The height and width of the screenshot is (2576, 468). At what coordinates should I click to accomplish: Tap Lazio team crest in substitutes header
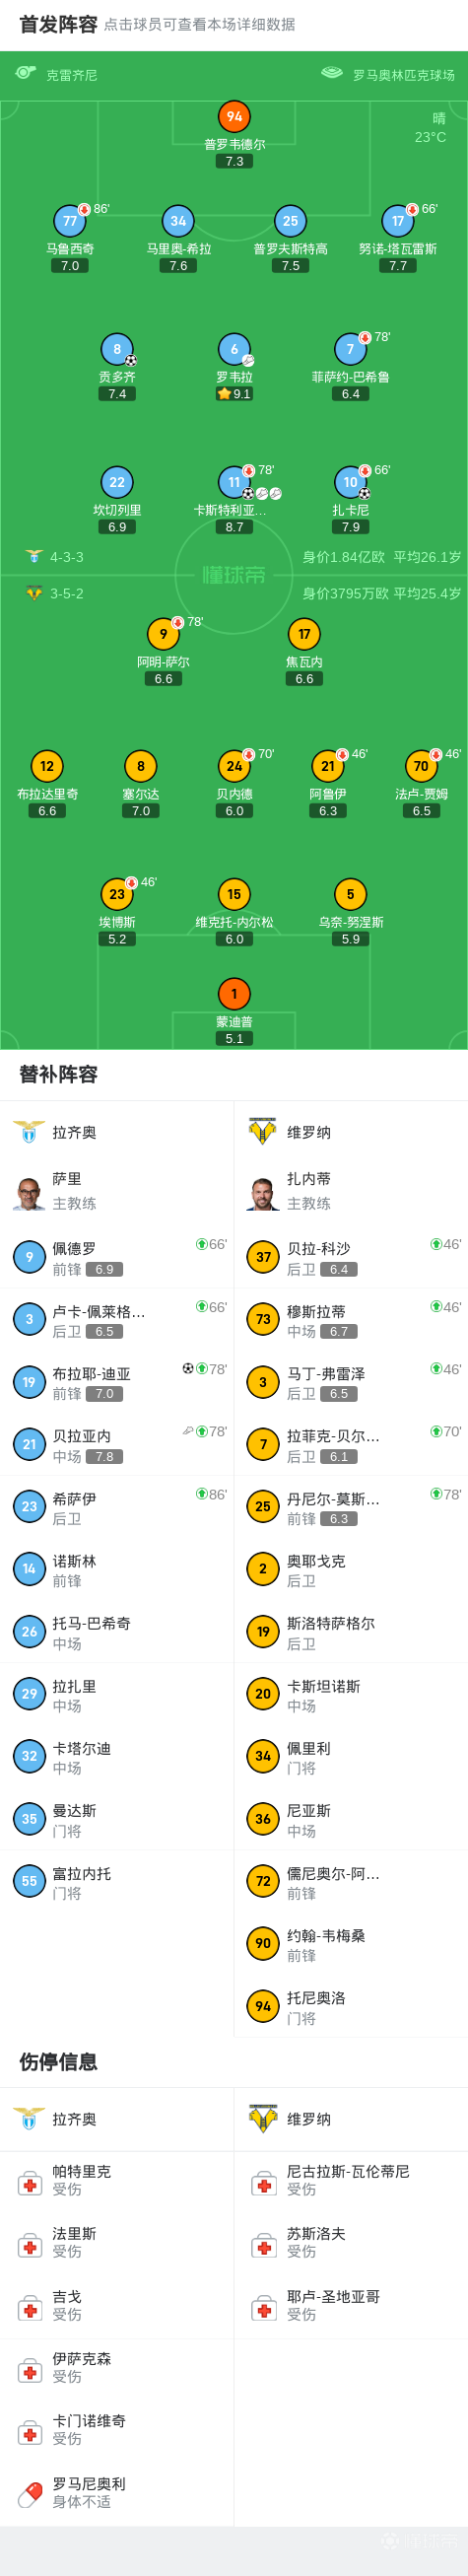coord(29,1132)
